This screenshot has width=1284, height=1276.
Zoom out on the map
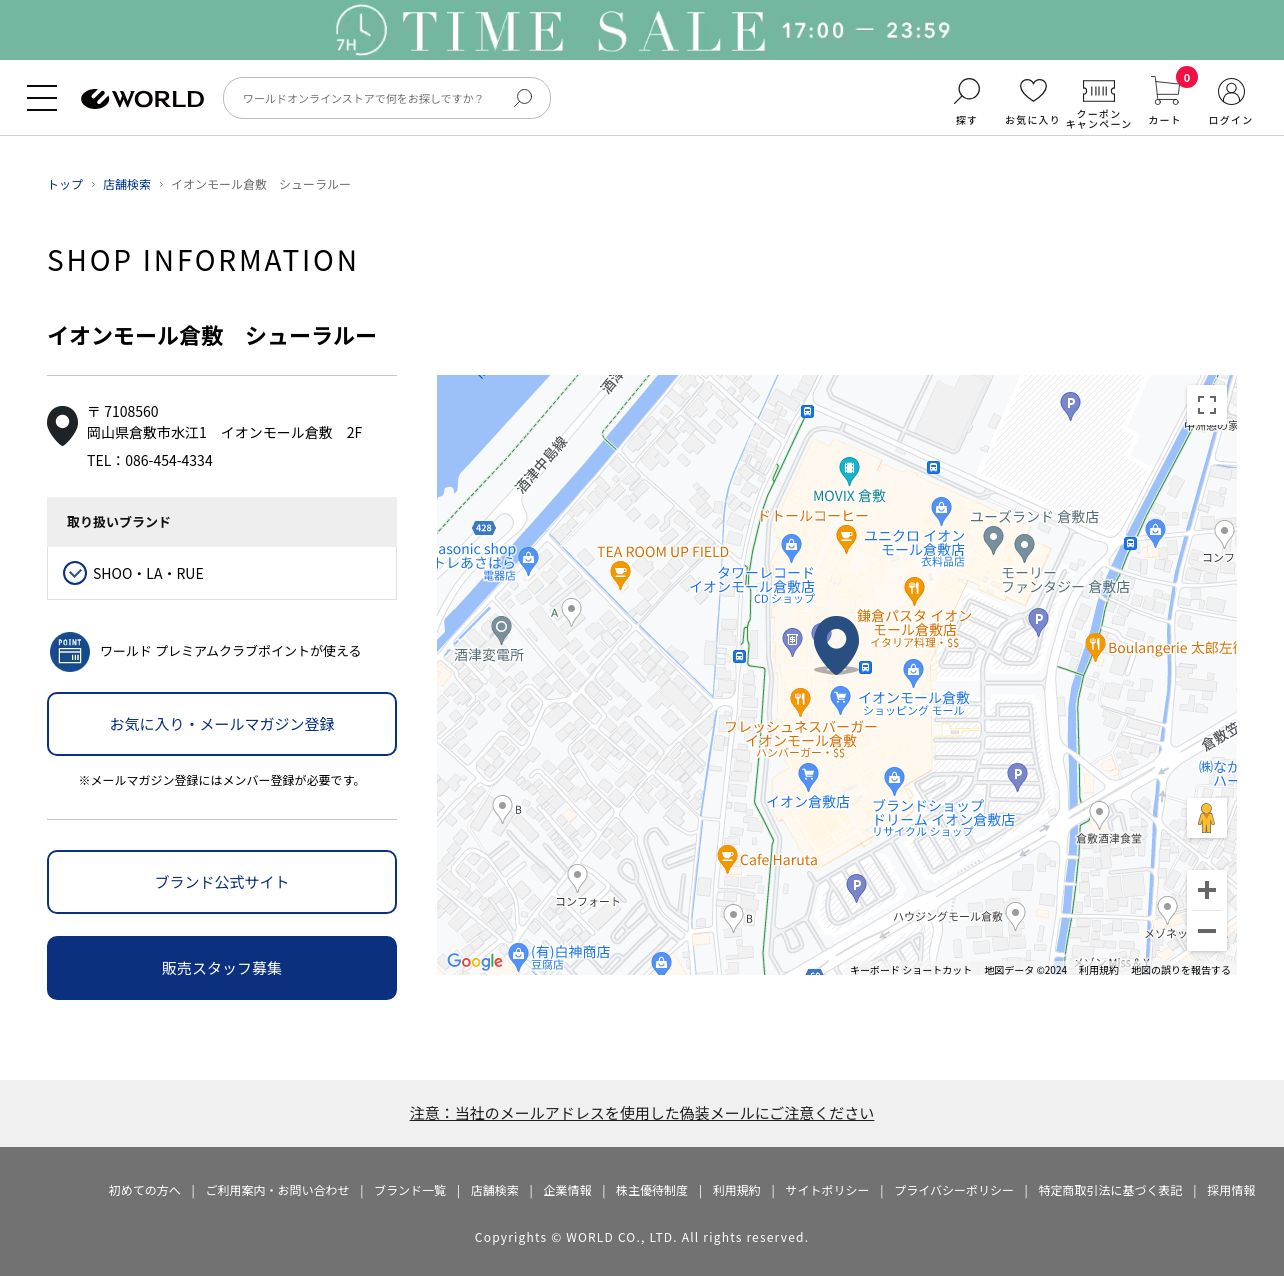pyautogui.click(x=1207, y=931)
